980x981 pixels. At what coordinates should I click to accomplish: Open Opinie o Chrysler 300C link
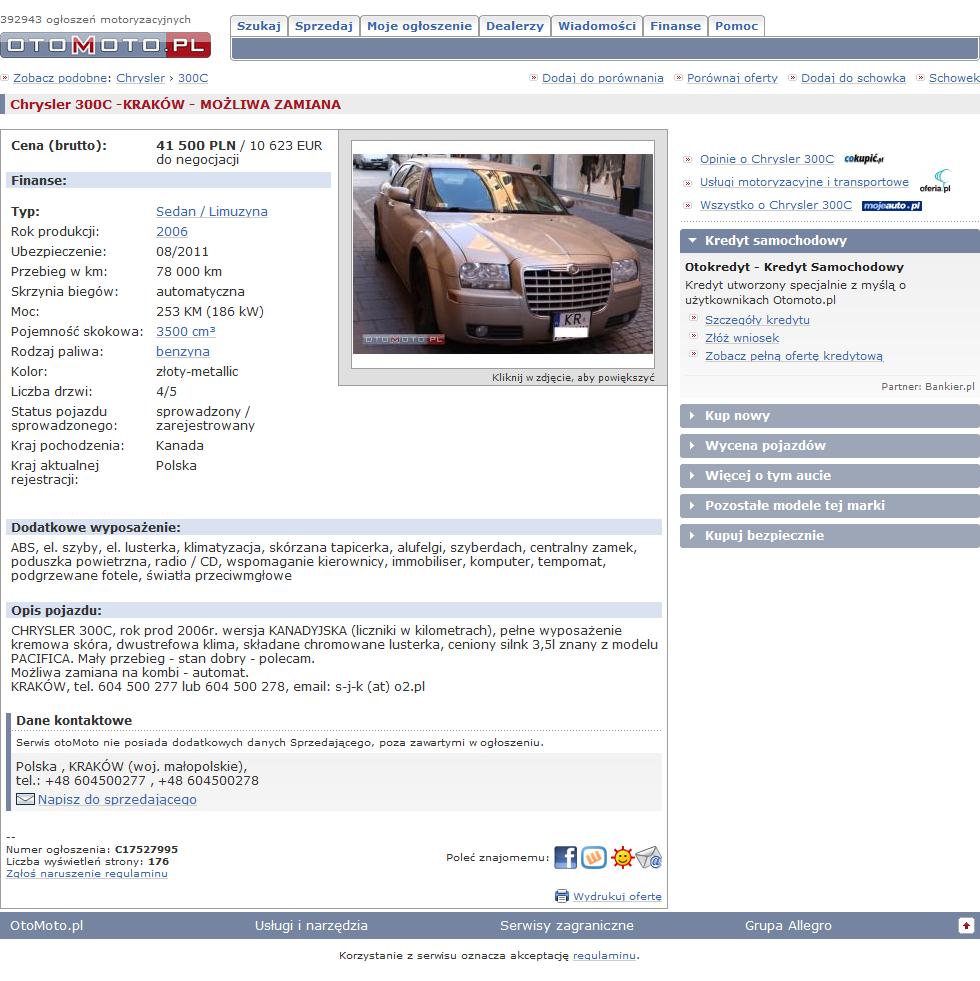pyautogui.click(x=767, y=159)
